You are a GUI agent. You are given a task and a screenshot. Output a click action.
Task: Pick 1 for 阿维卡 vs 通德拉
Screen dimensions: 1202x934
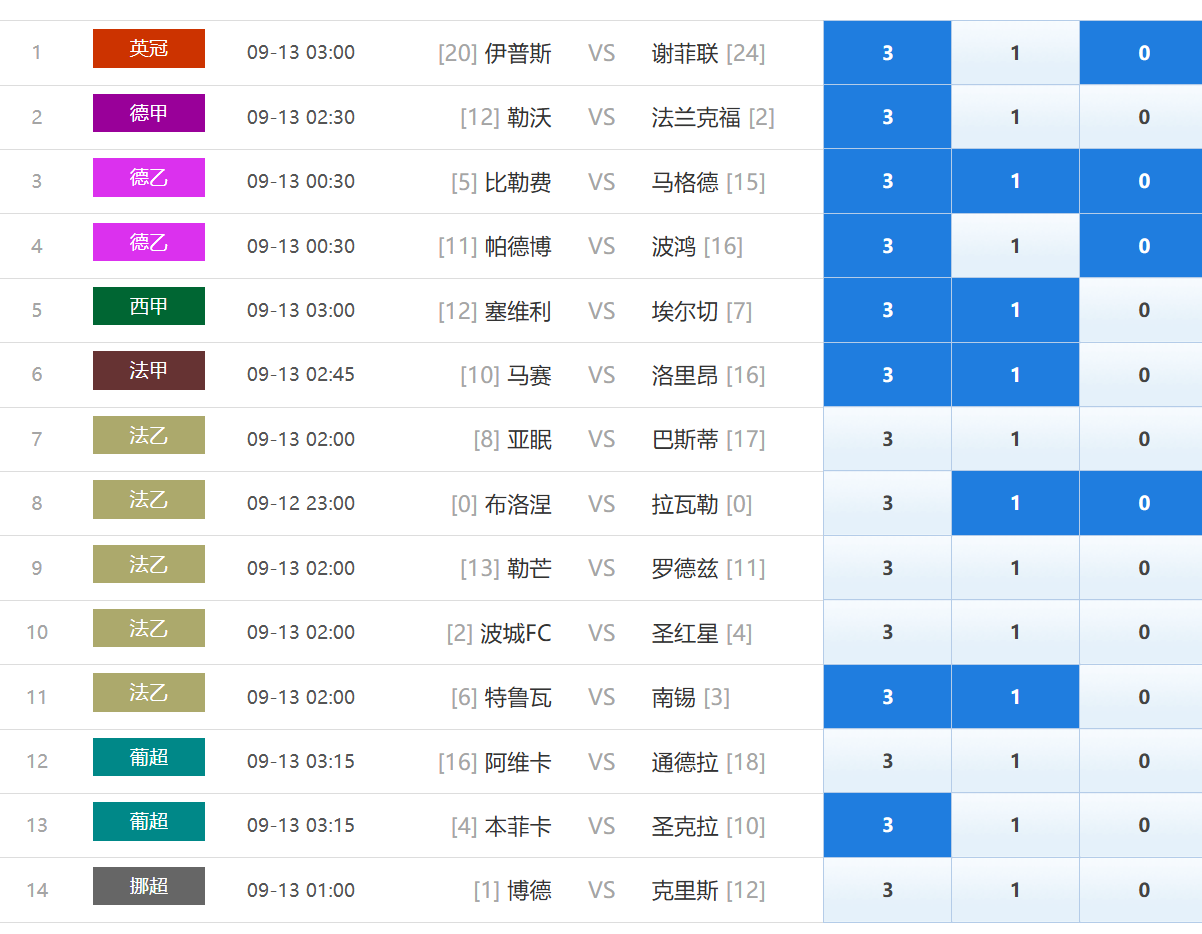[x=1015, y=761]
